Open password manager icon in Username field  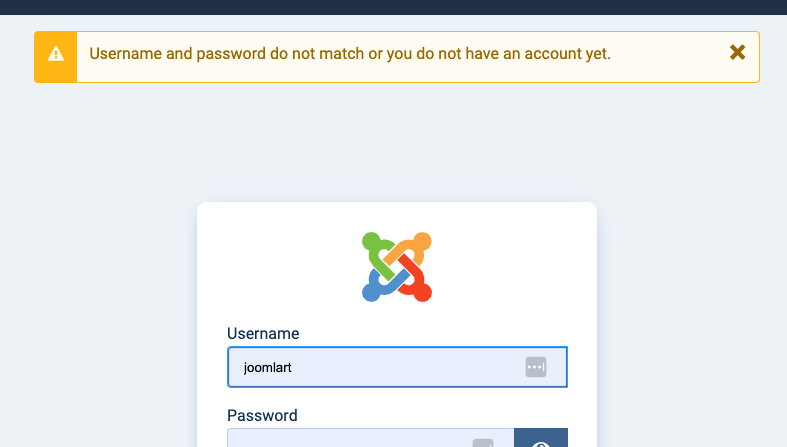(536, 367)
